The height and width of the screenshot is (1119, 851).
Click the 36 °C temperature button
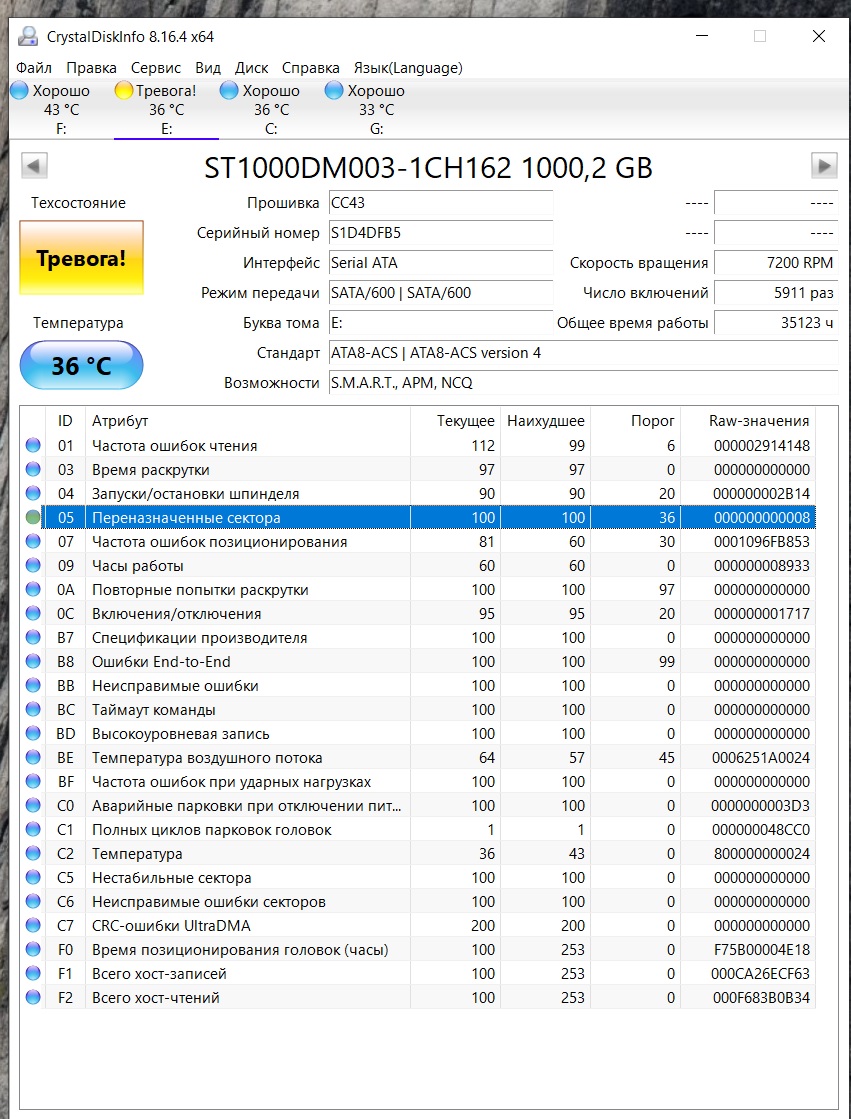[81, 366]
